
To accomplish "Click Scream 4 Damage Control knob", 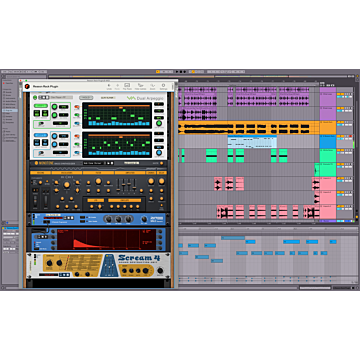I will pyautogui.click(x=49, y=263).
